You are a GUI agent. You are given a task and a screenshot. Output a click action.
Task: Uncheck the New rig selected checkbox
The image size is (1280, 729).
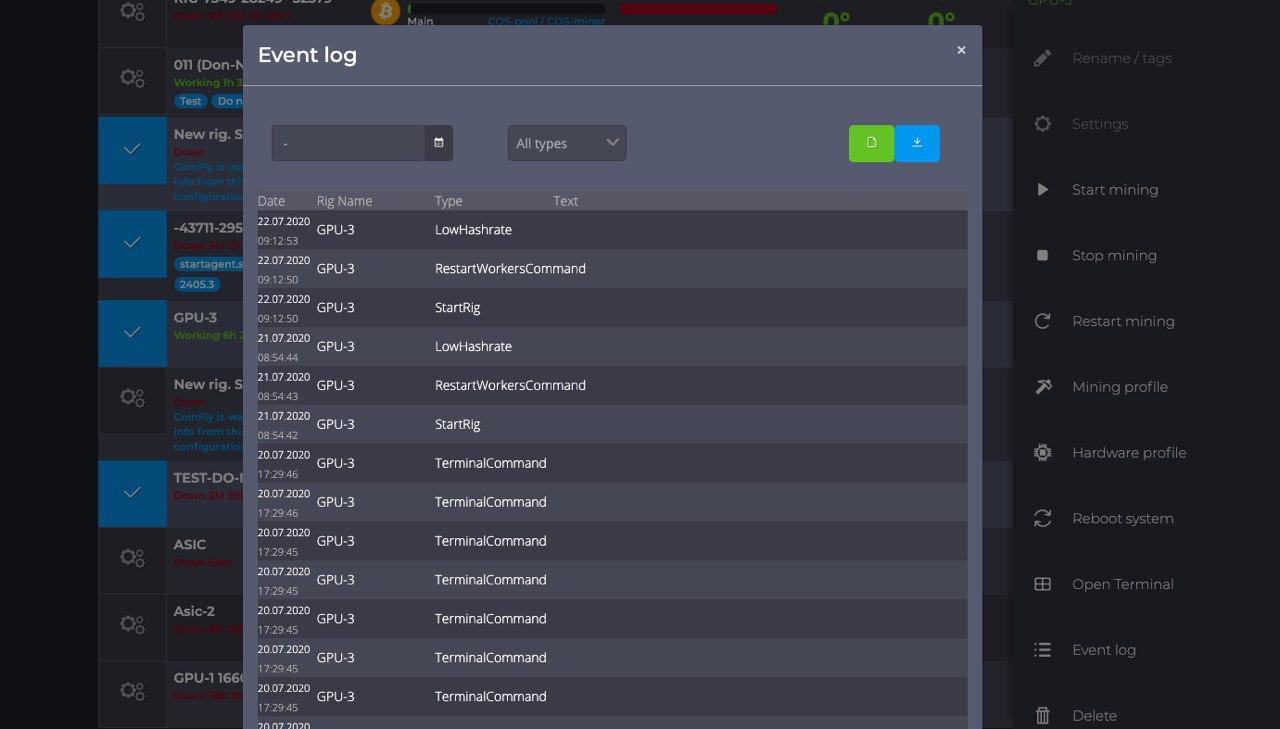132,149
